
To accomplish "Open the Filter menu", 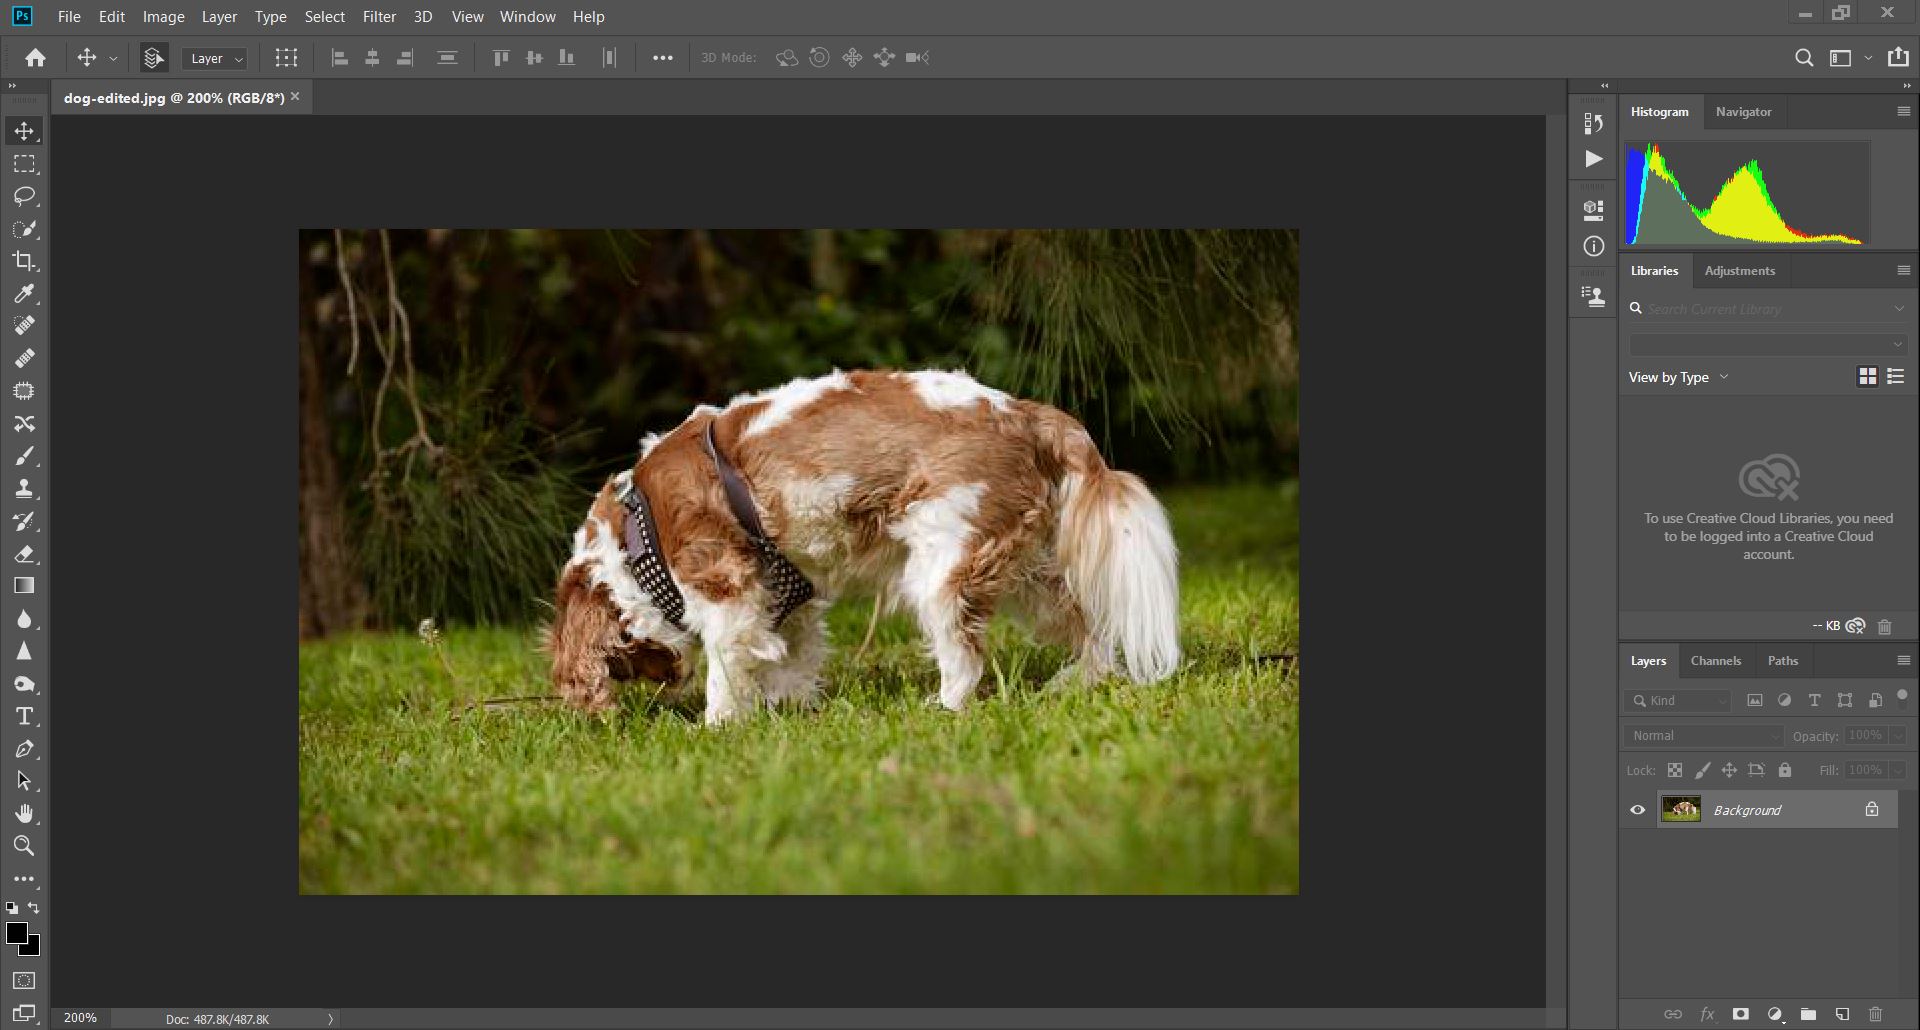I will coord(379,17).
